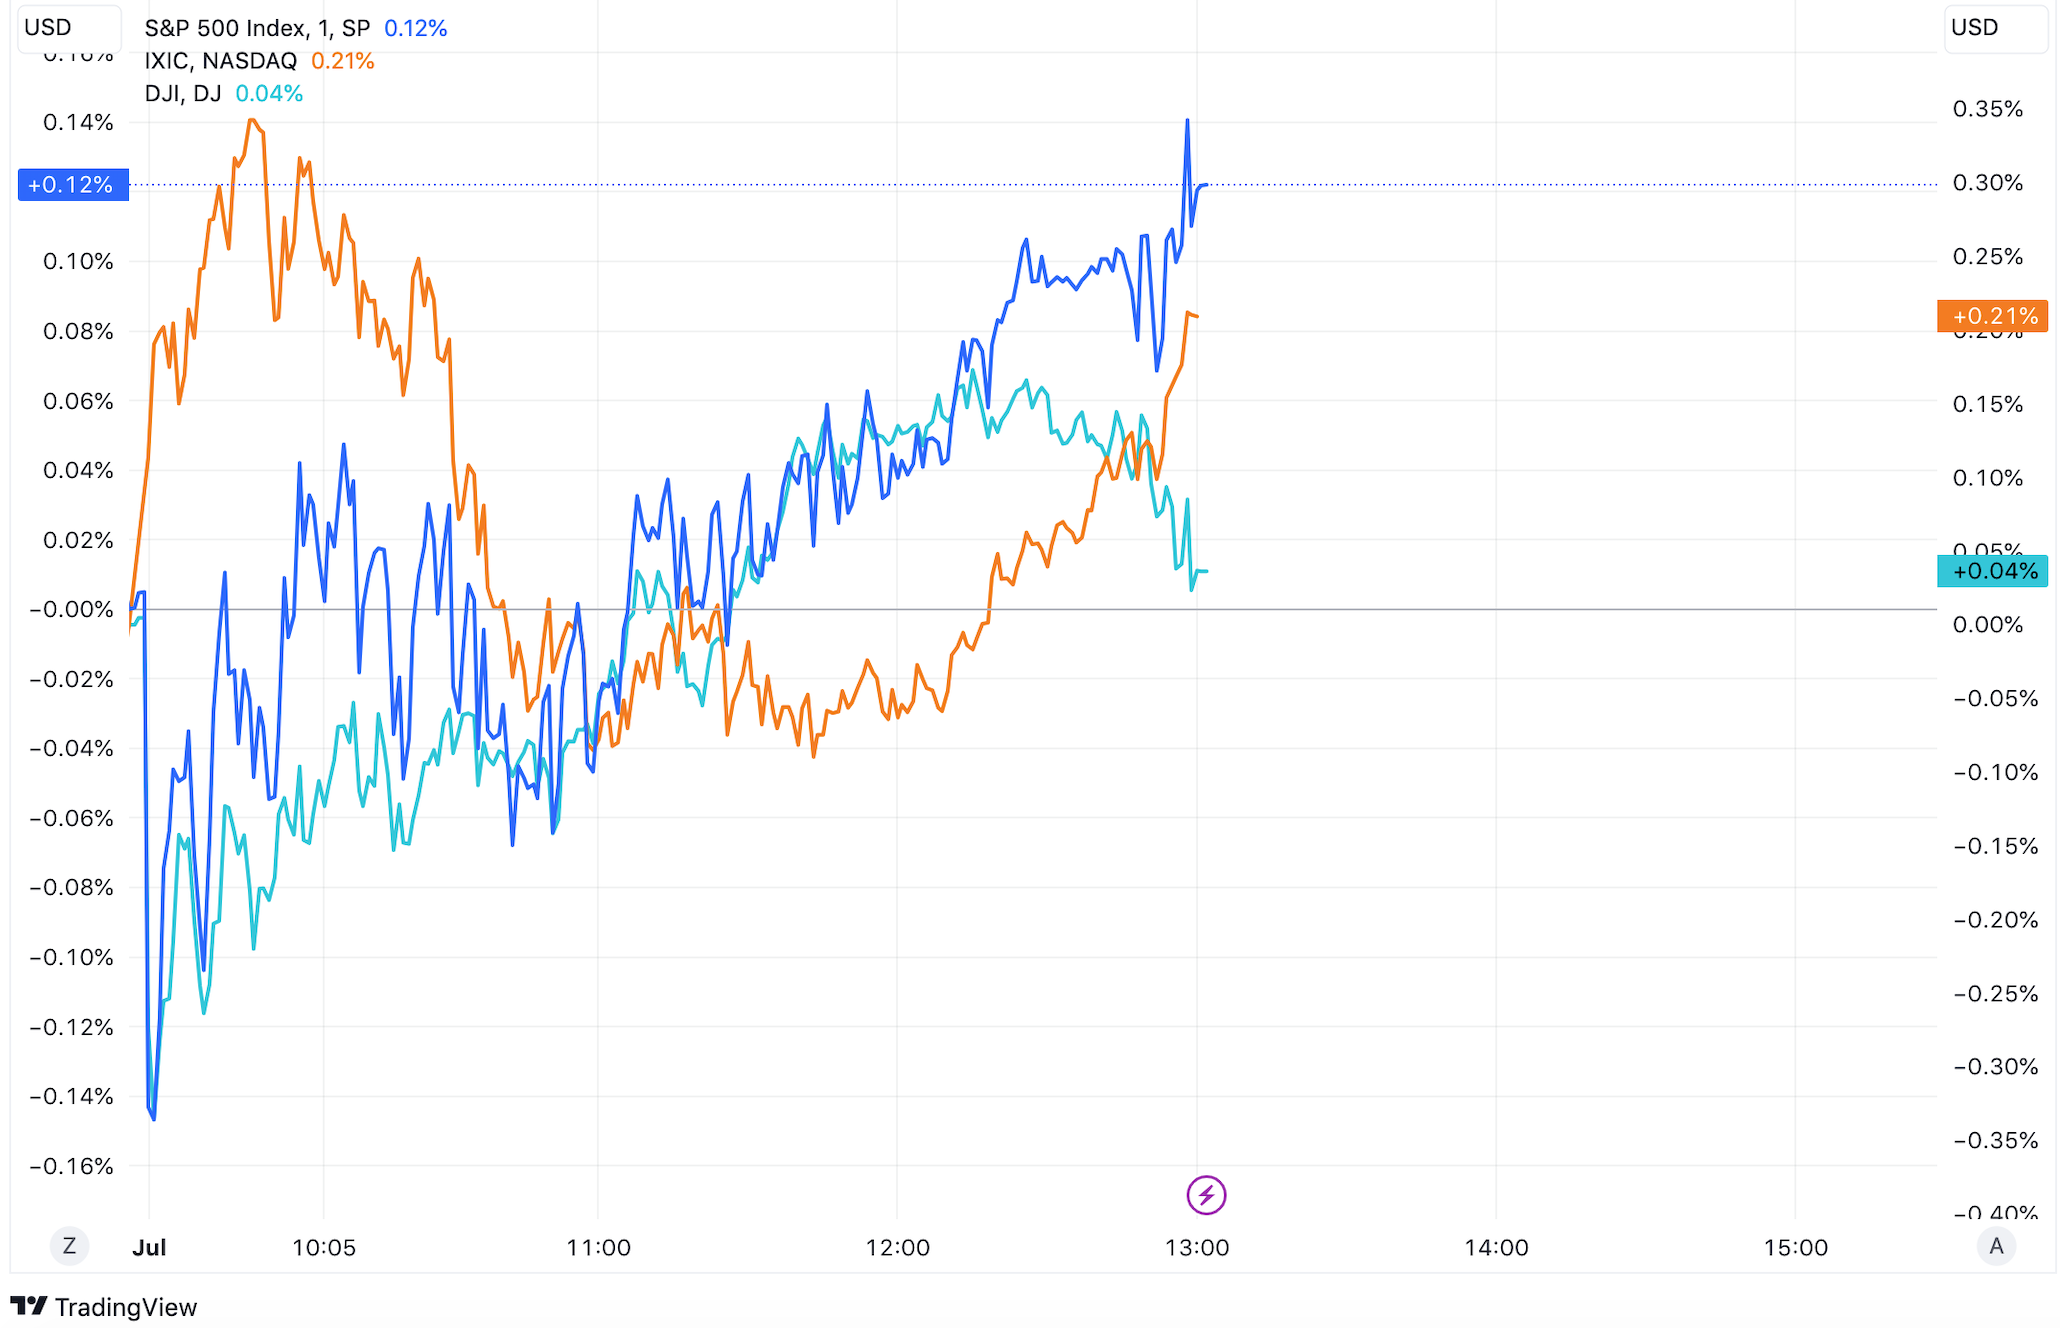Click the 15:00 time axis label
Image resolution: width=2060 pixels, height=1328 pixels.
[x=1795, y=1247]
